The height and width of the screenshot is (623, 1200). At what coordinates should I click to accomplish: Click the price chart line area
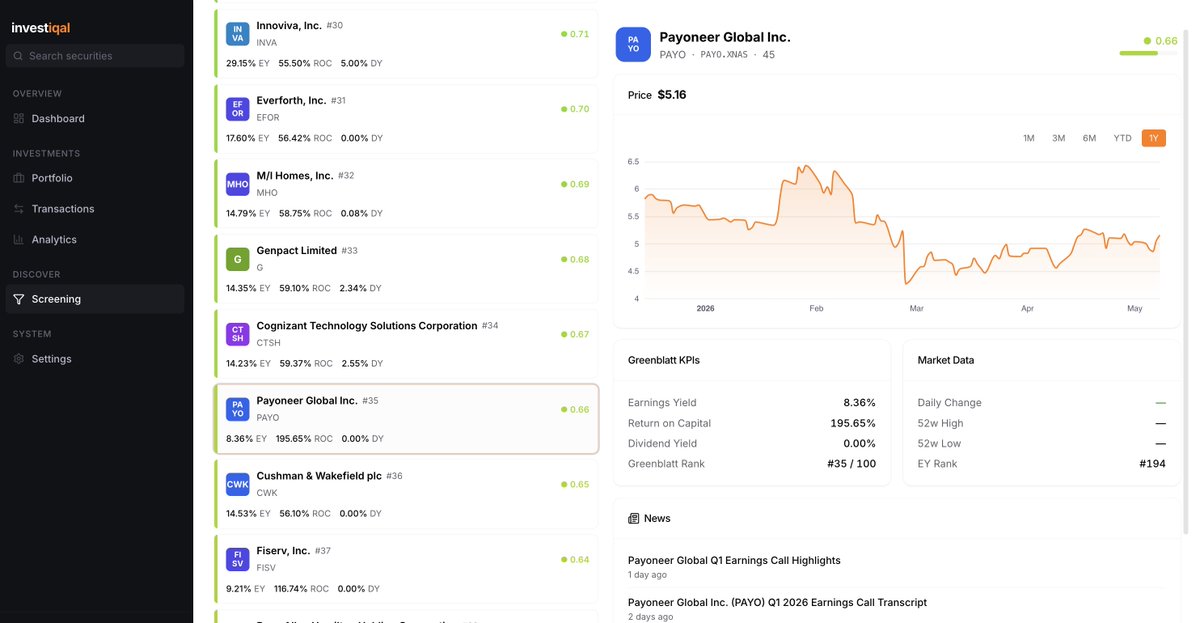(x=901, y=232)
